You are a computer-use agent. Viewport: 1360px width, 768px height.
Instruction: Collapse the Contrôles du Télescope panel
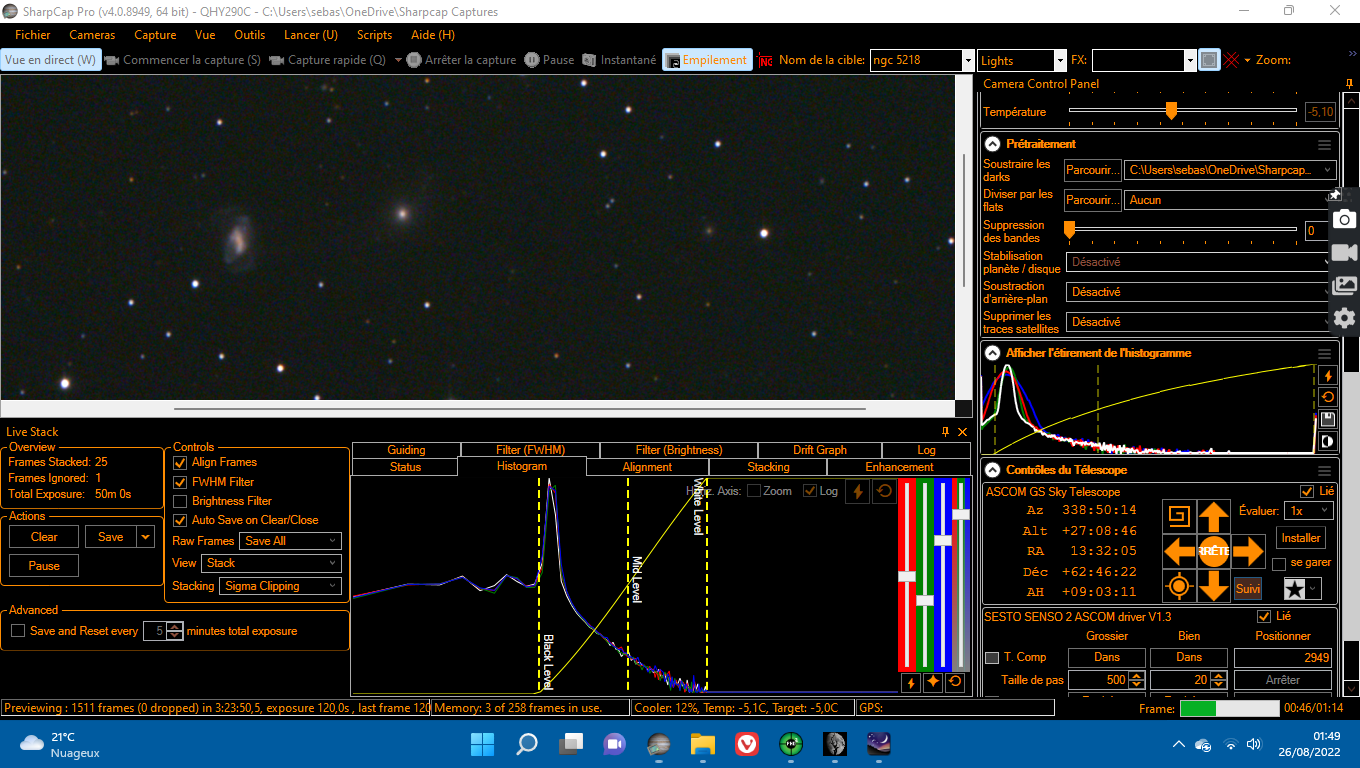click(x=992, y=470)
